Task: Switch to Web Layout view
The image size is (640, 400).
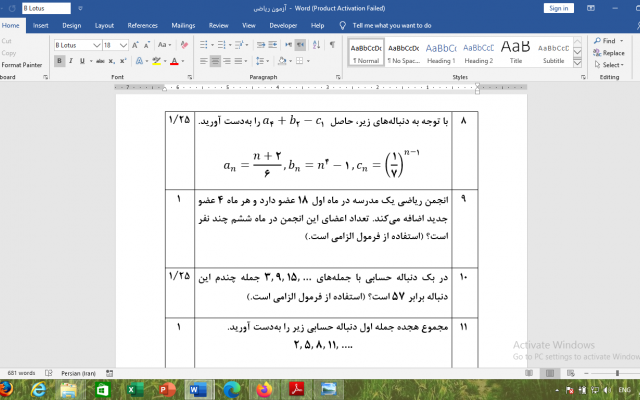Action: click(571, 373)
